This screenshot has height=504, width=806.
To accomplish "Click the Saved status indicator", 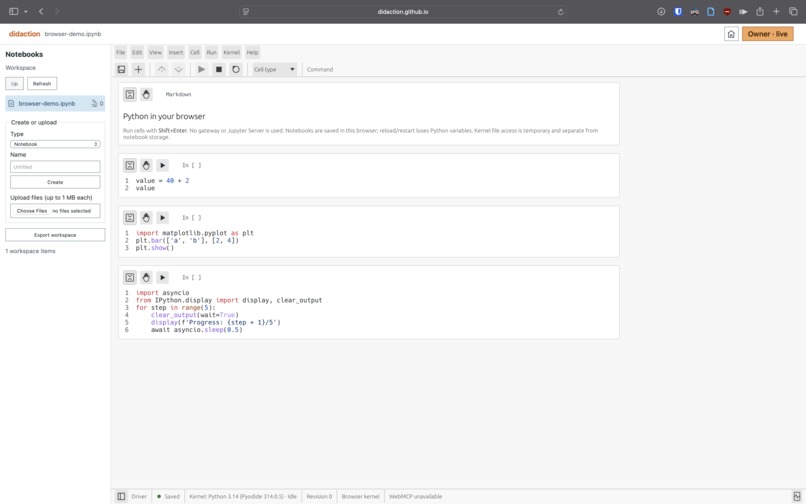I will point(168,496).
